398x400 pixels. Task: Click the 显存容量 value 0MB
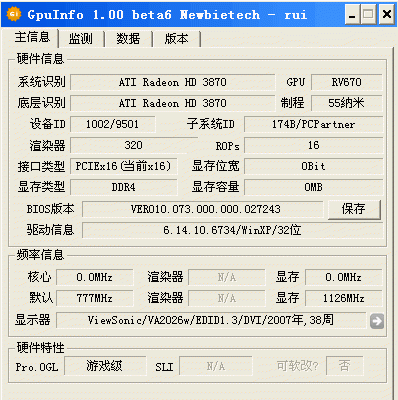click(313, 187)
